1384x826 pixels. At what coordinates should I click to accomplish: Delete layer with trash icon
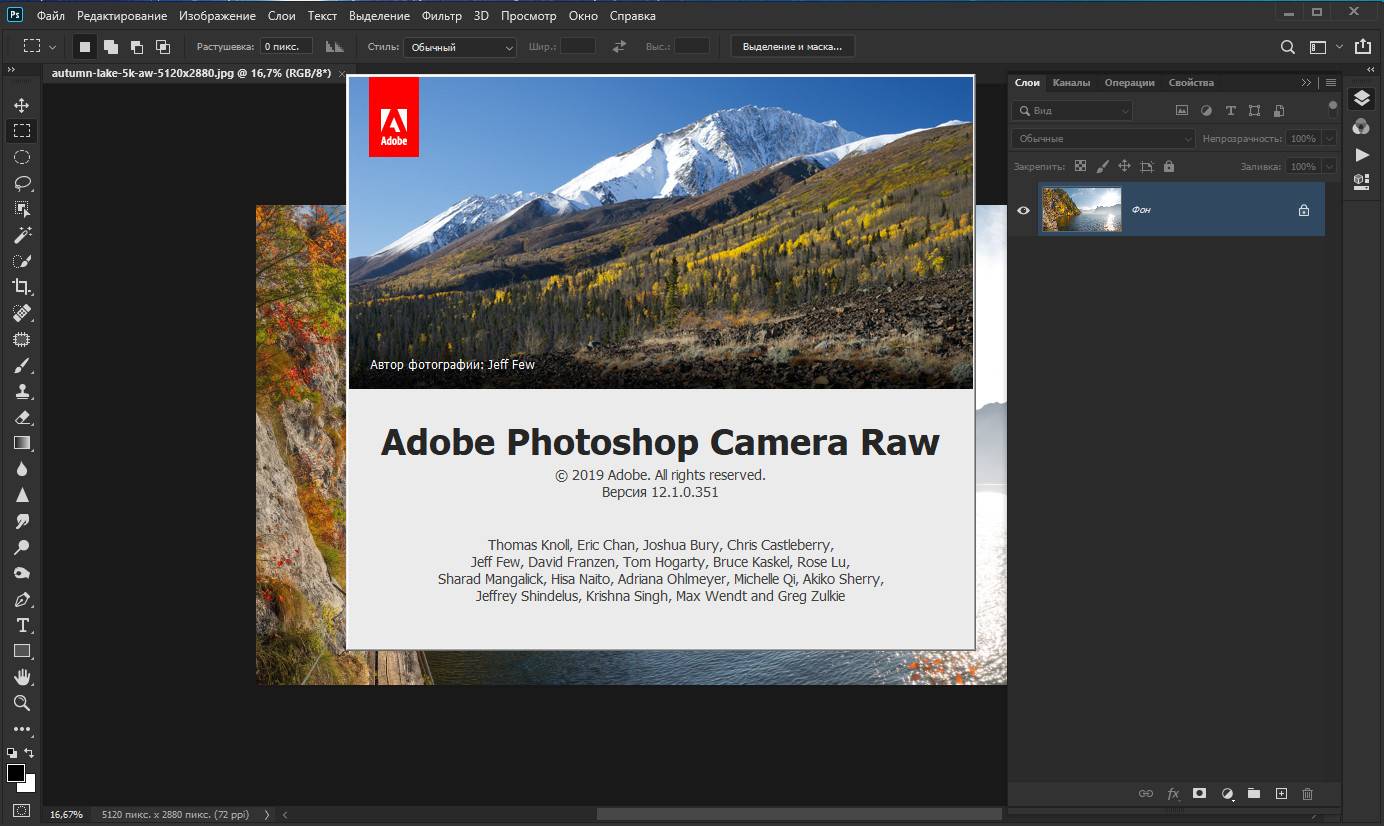click(1307, 794)
